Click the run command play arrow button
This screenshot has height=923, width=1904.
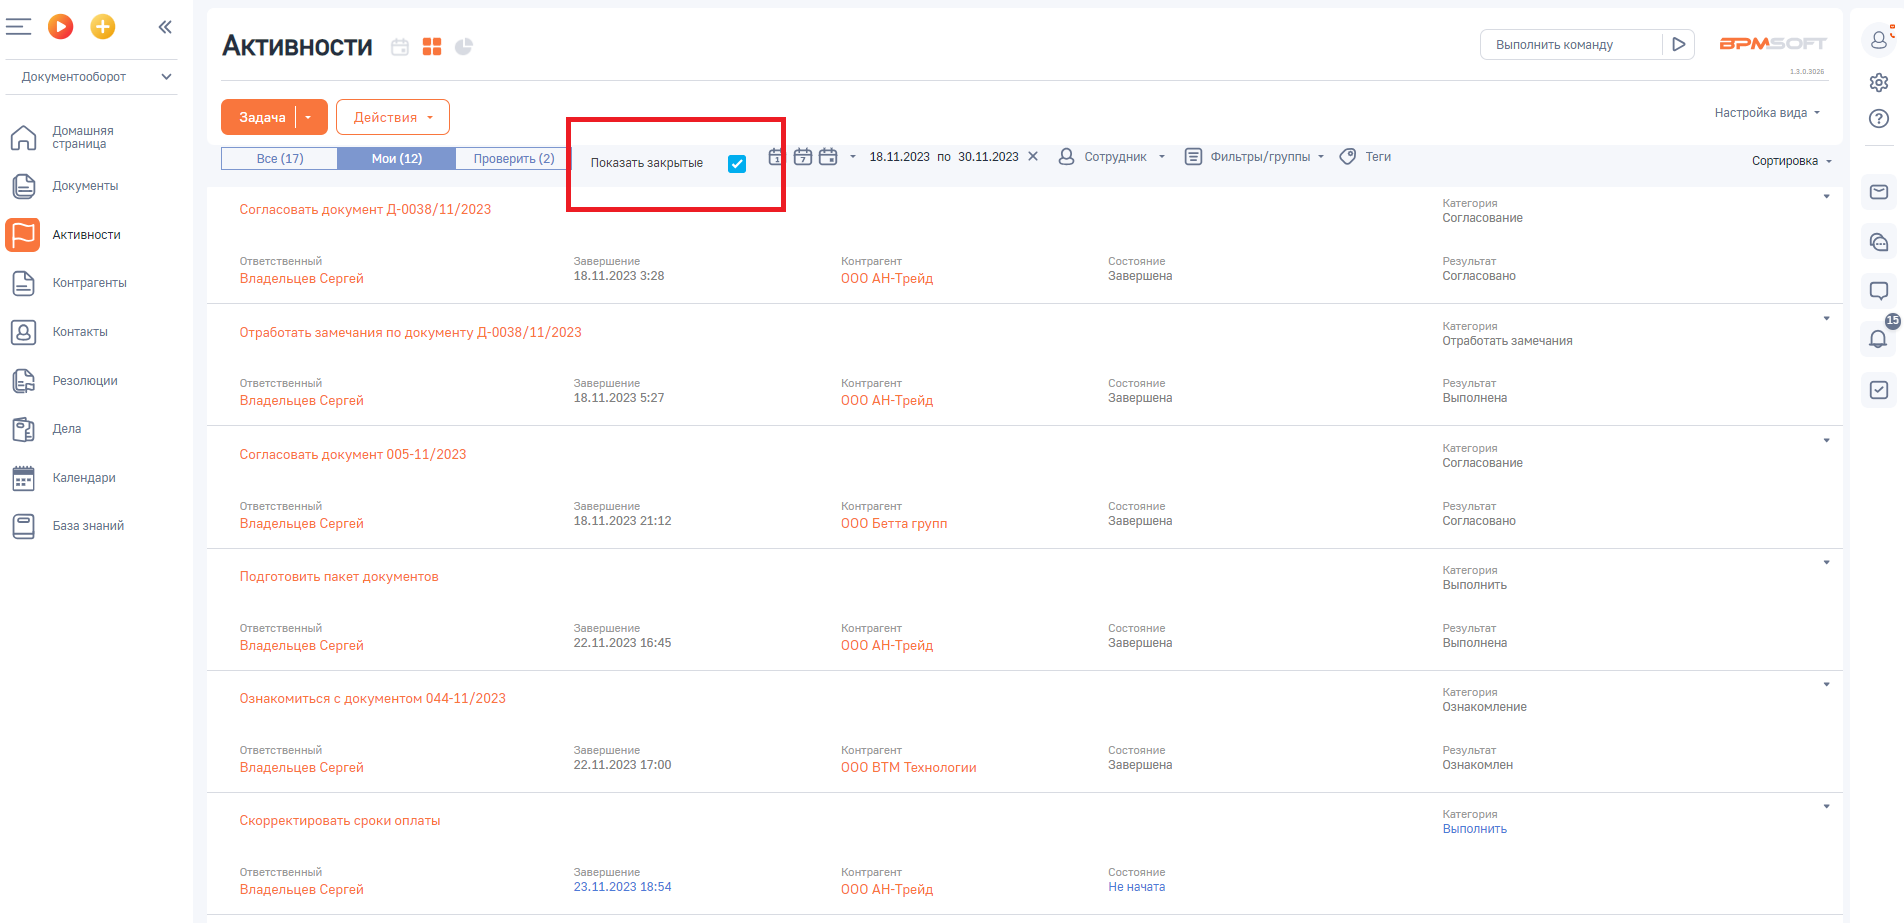pos(1679,45)
